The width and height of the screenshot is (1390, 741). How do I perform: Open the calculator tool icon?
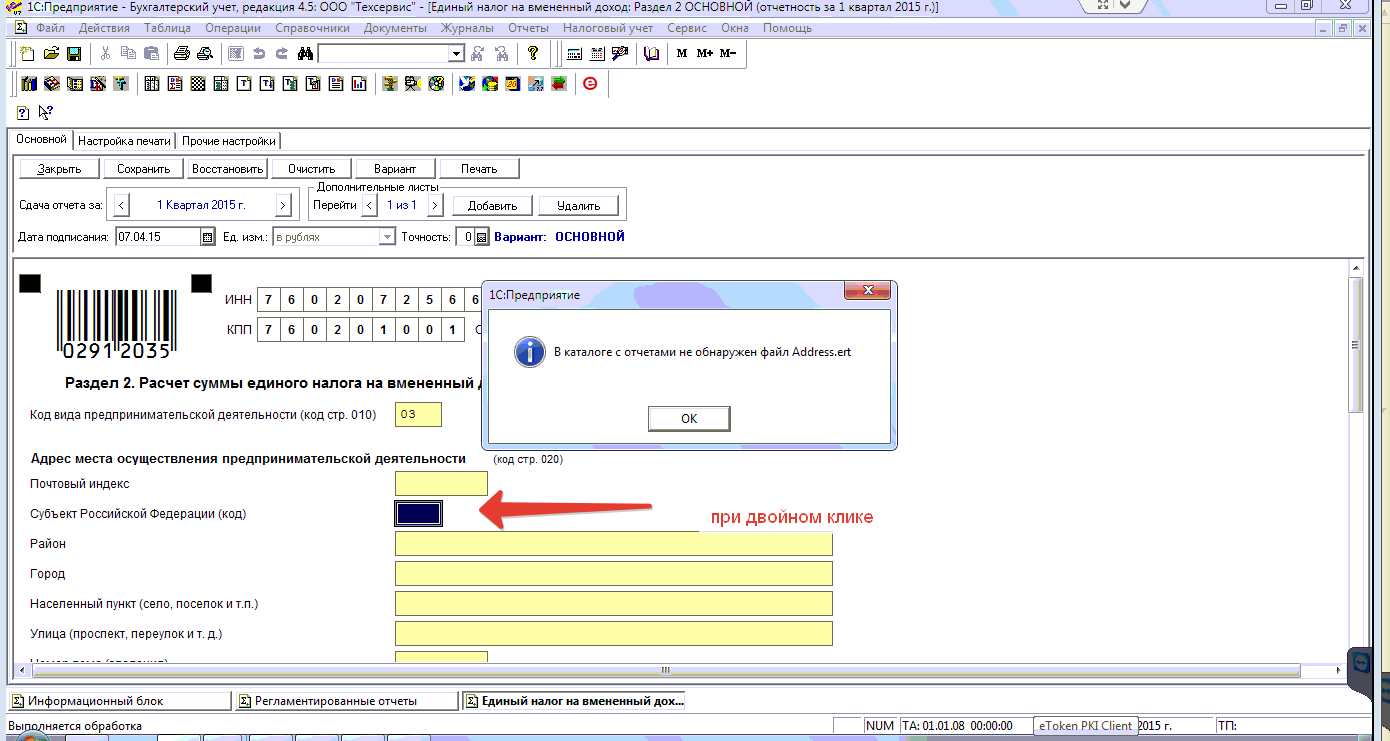click(x=574, y=53)
